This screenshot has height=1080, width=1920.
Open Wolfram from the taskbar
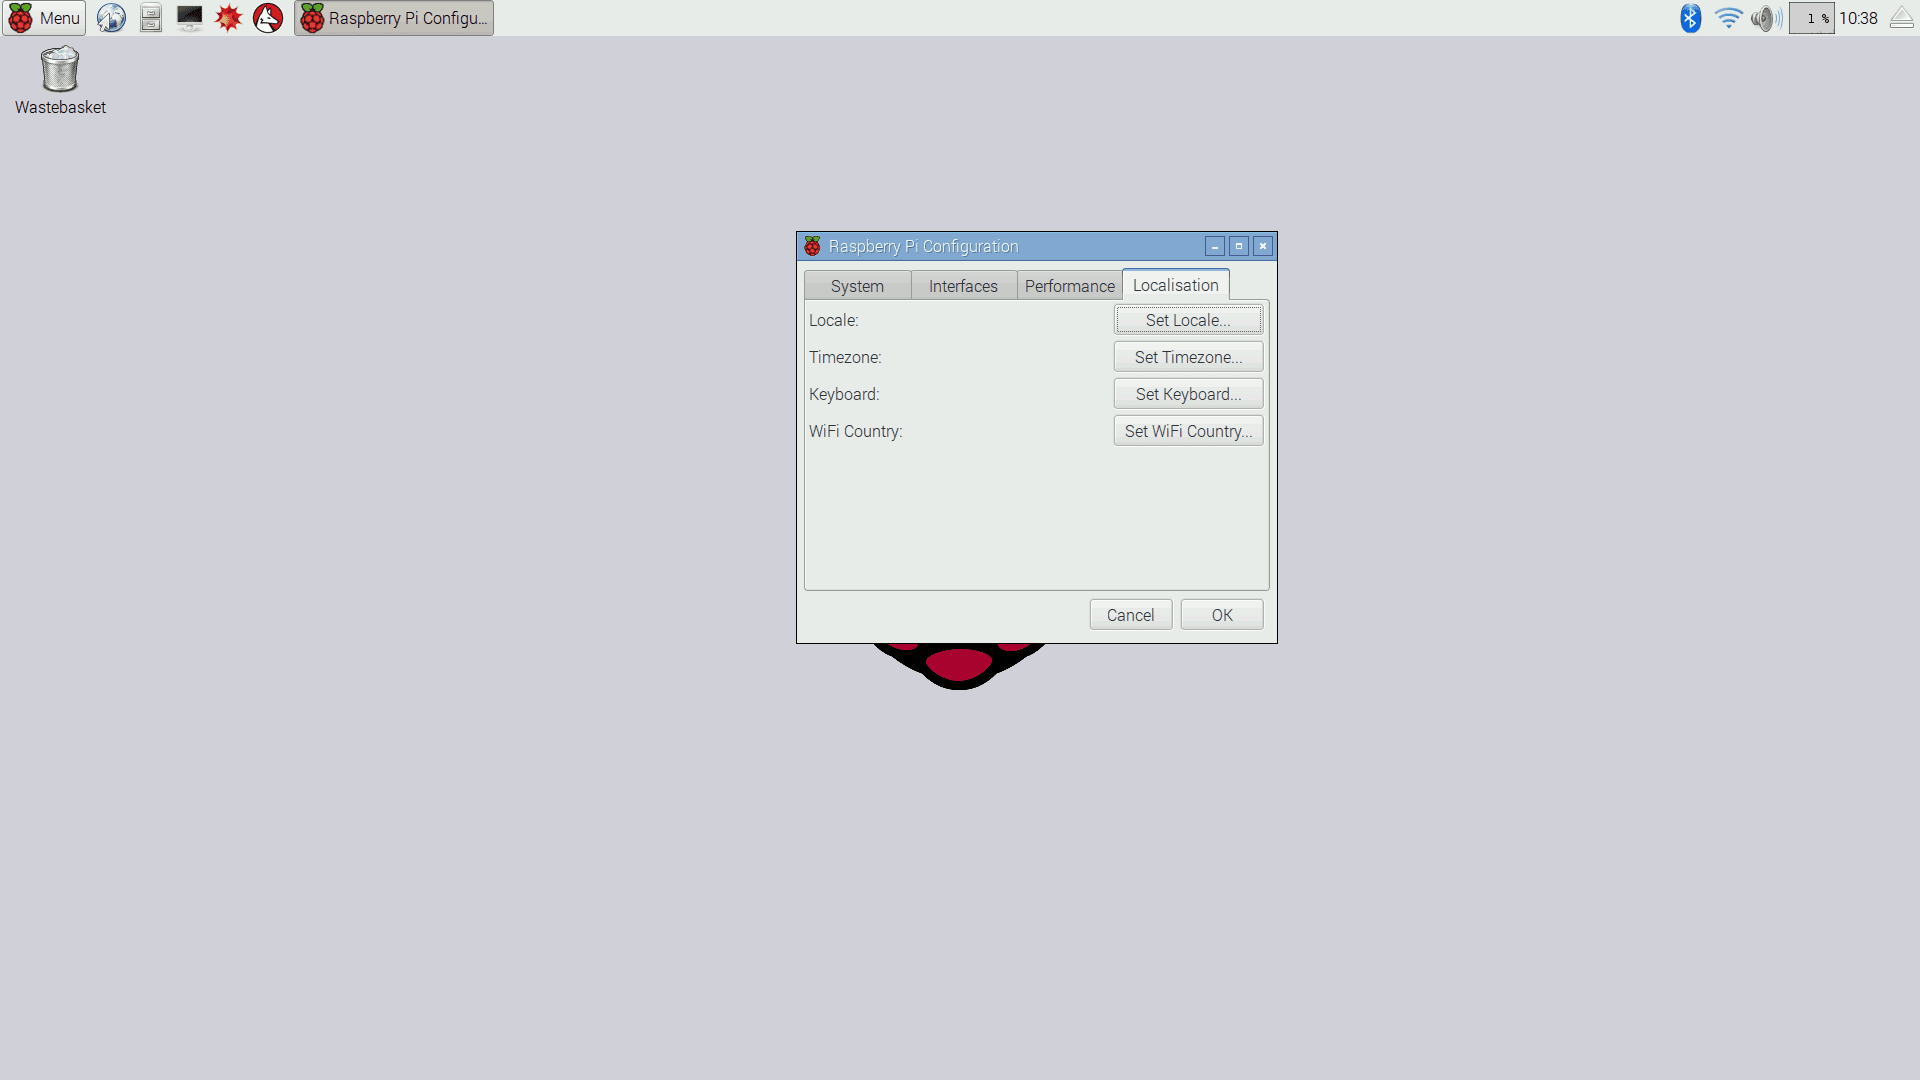click(228, 17)
